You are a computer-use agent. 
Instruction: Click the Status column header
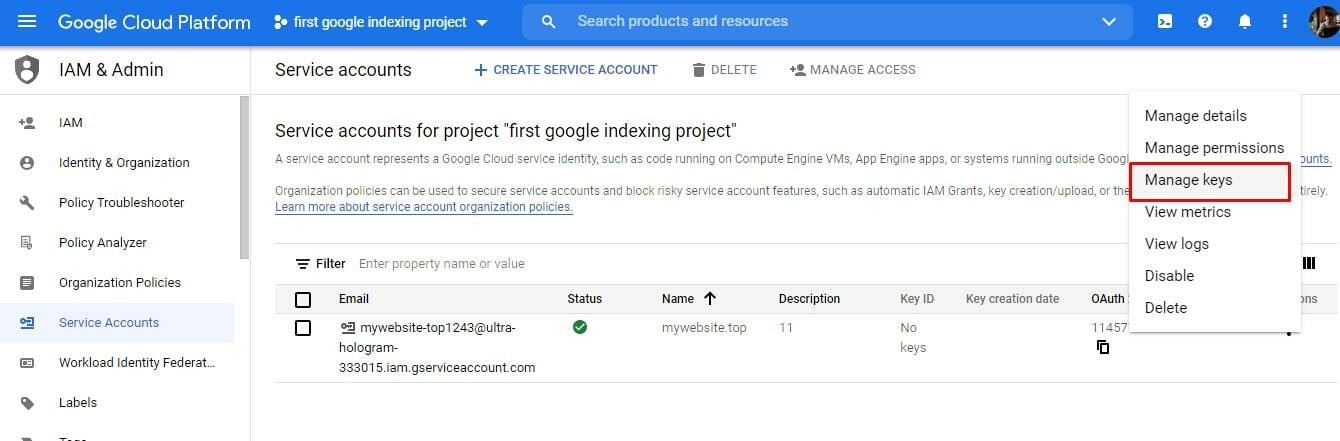point(585,299)
